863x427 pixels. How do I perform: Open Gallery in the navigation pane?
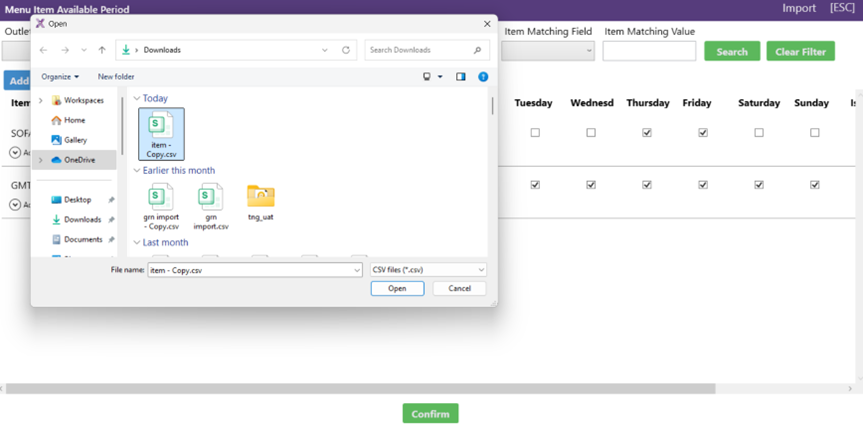click(75, 140)
